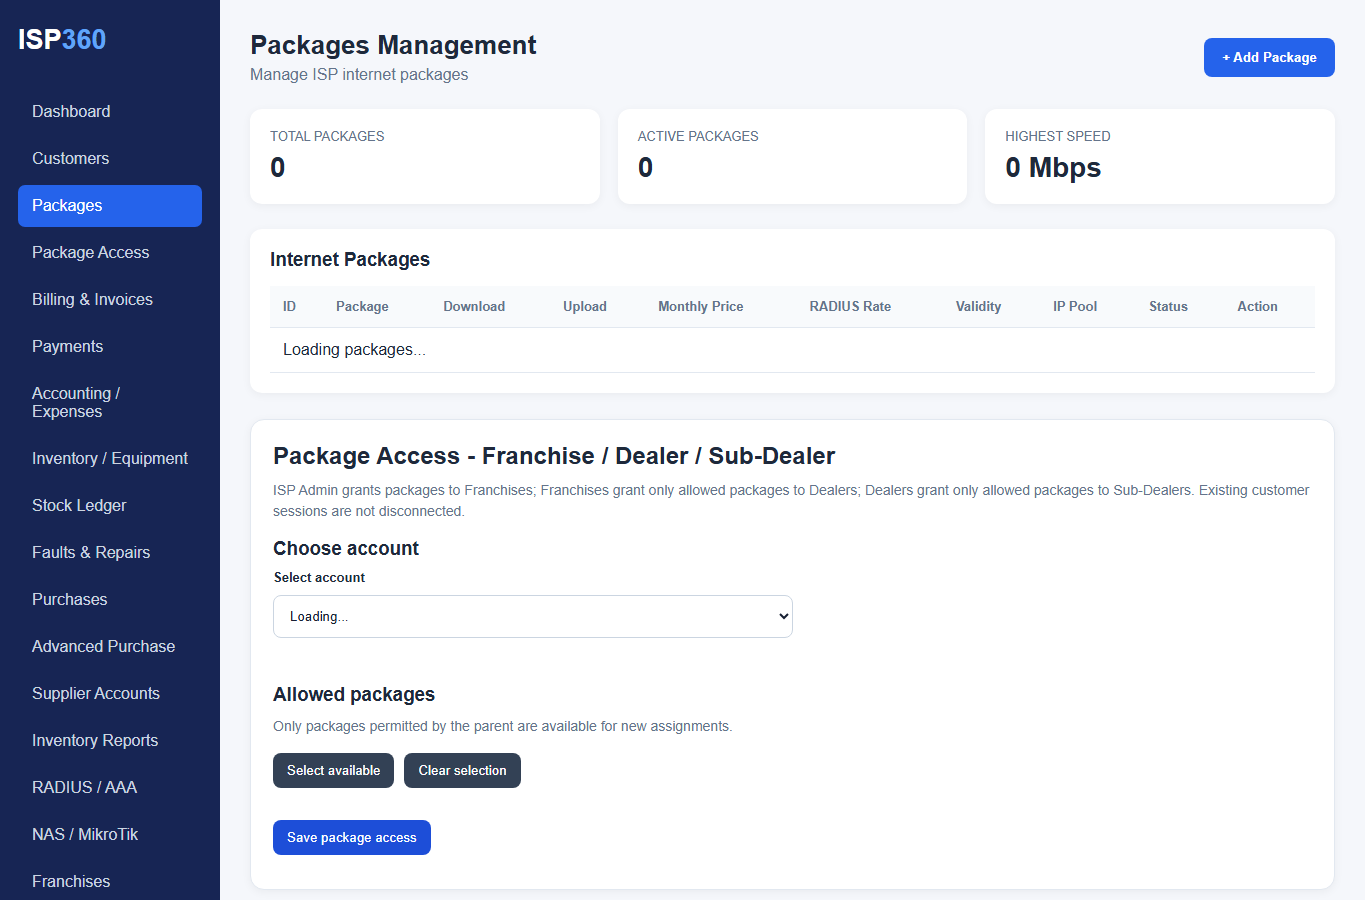The height and width of the screenshot is (900, 1365).
Task: Click the 'Choose account' heading
Action: pyautogui.click(x=346, y=548)
